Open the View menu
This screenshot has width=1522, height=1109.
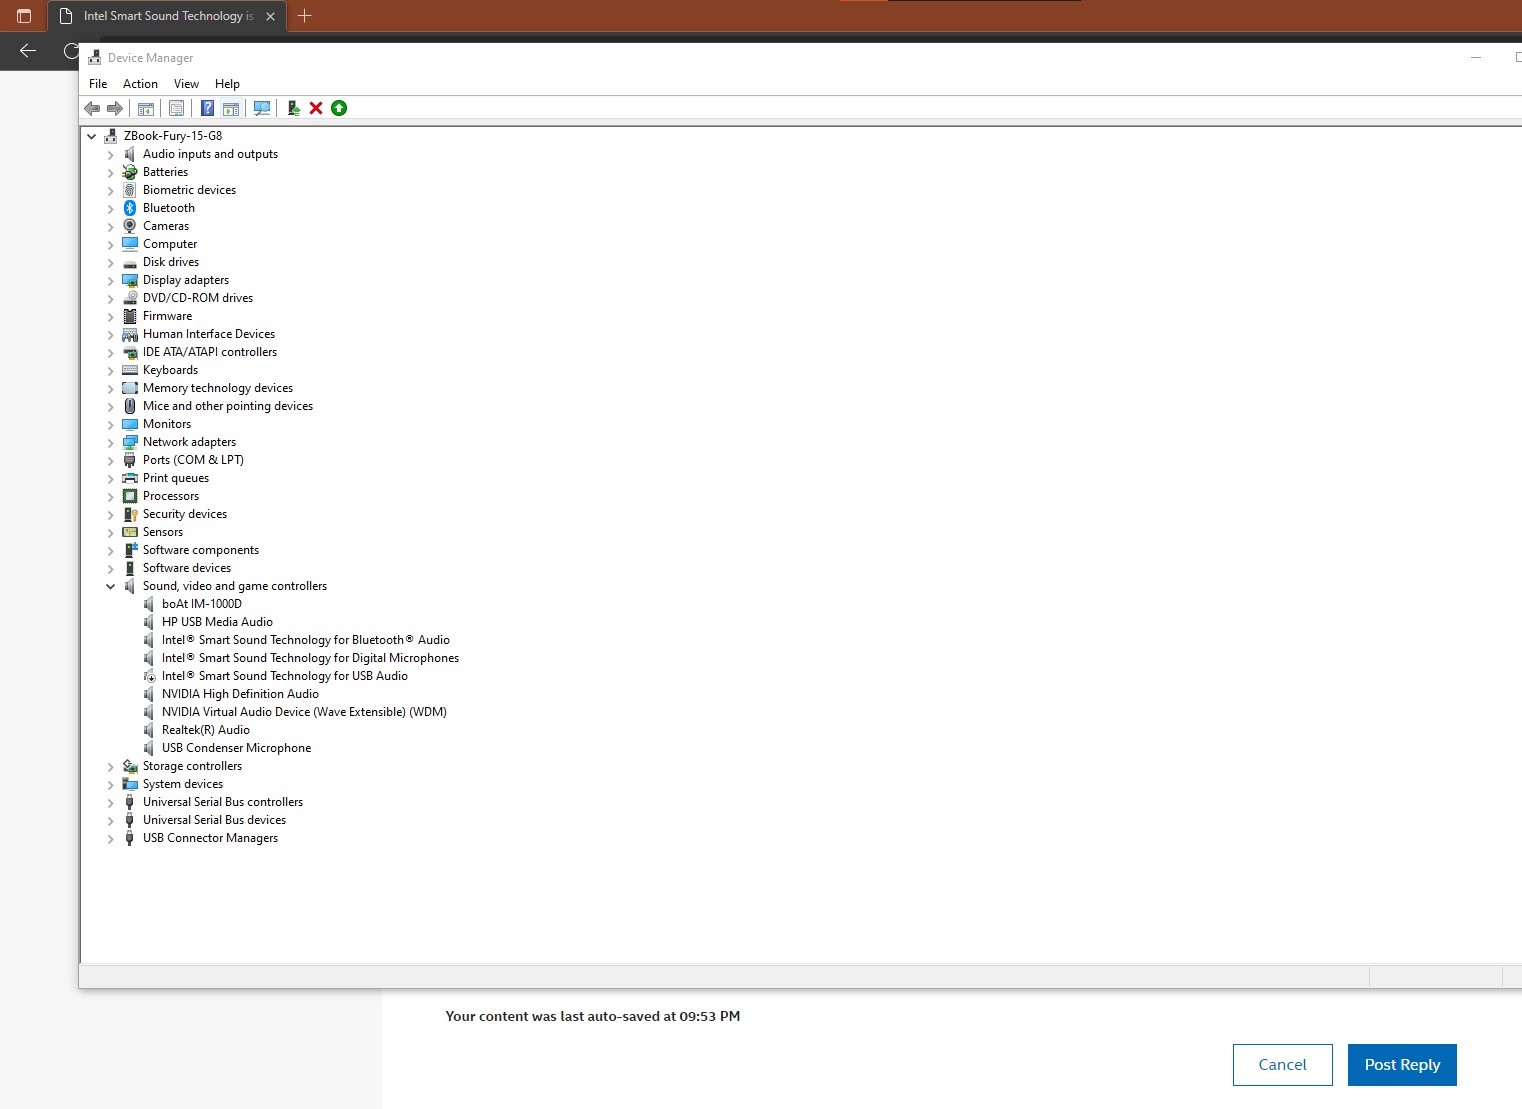click(x=186, y=84)
